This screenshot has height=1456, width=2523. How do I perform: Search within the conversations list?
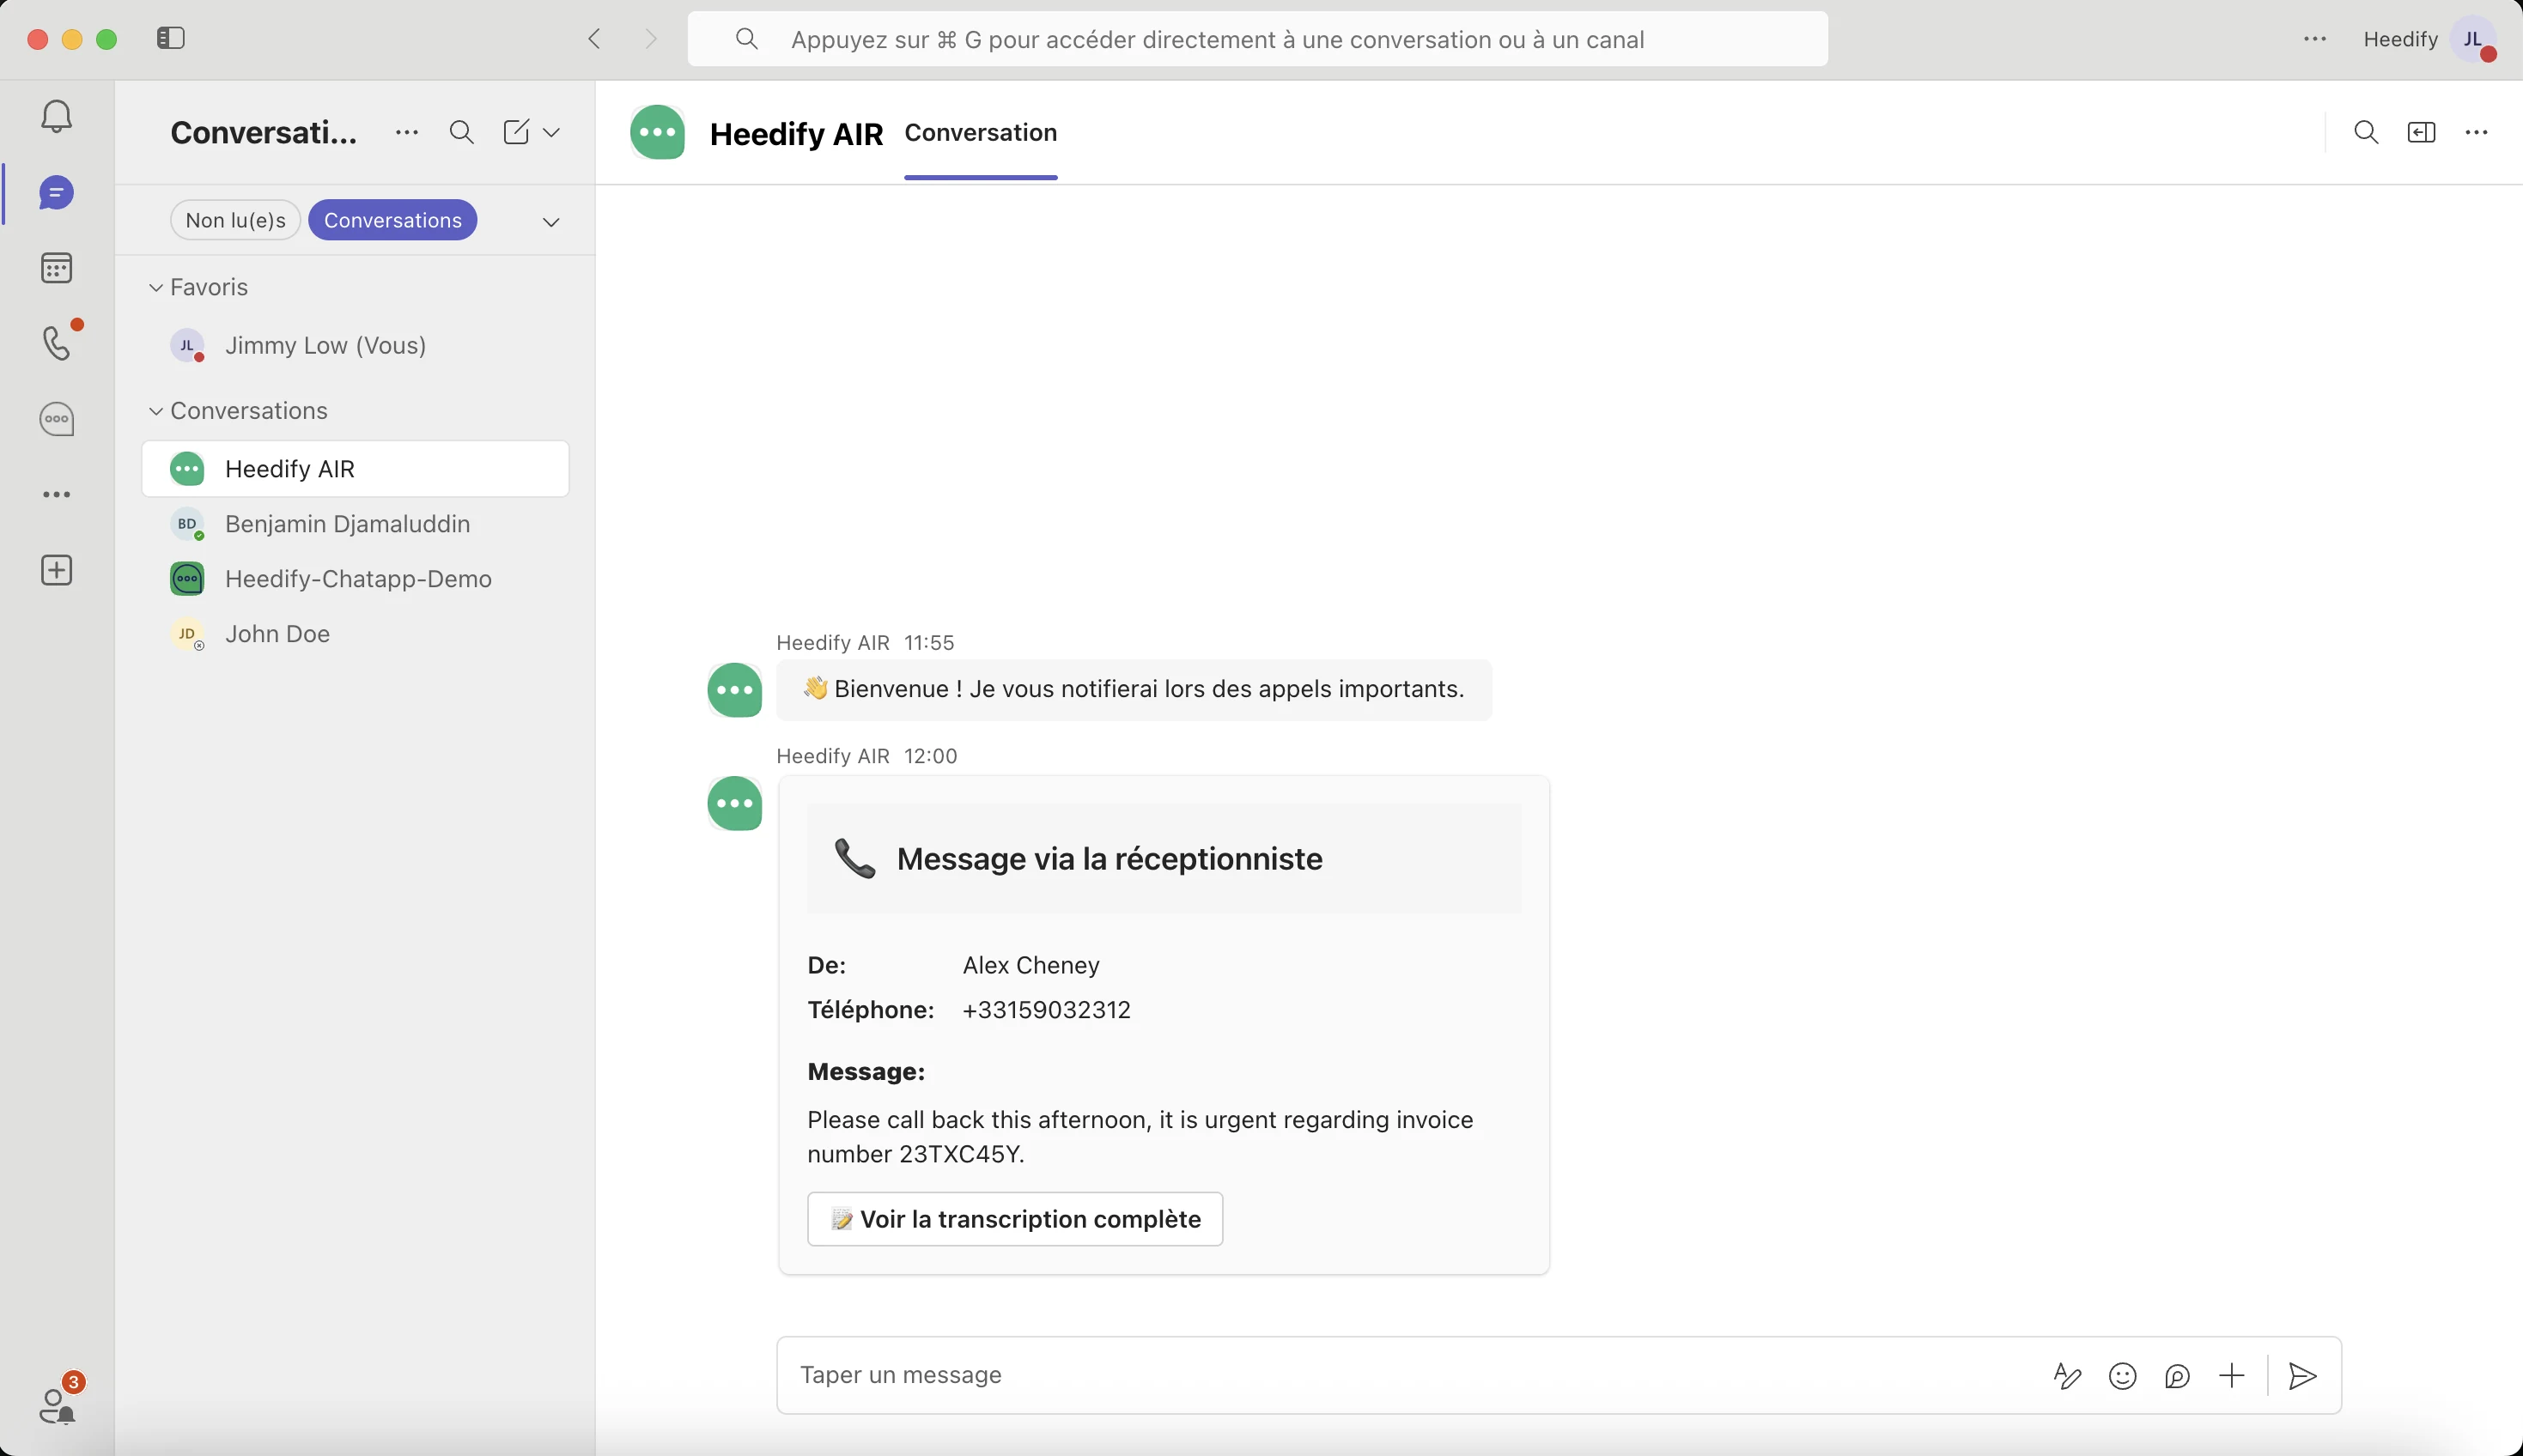tap(461, 132)
